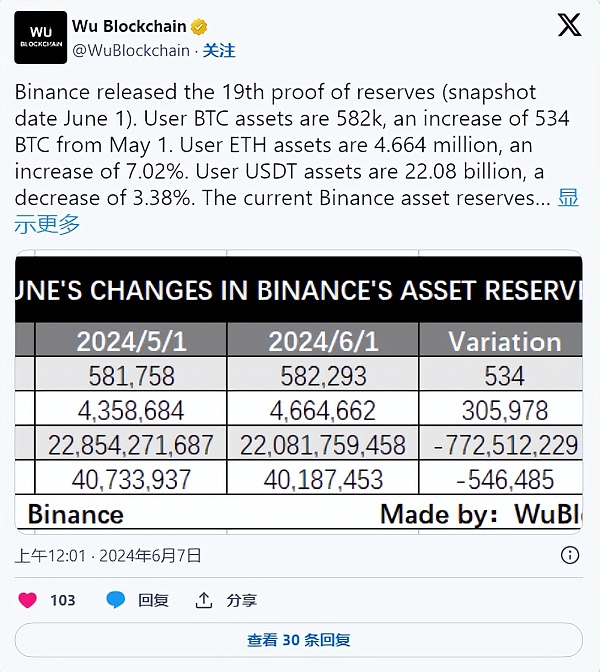Click the Wu Blockchain profile avatar

click(x=41, y=37)
